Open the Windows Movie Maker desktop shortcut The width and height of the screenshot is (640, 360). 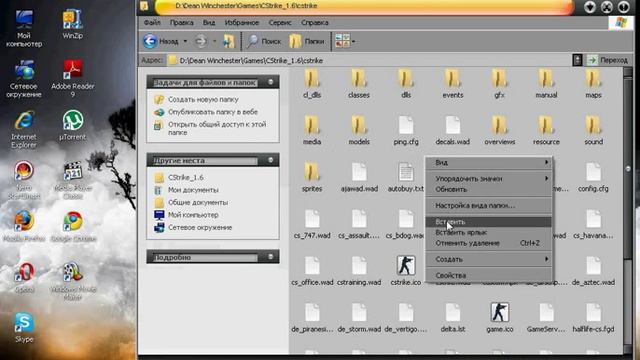73,281
